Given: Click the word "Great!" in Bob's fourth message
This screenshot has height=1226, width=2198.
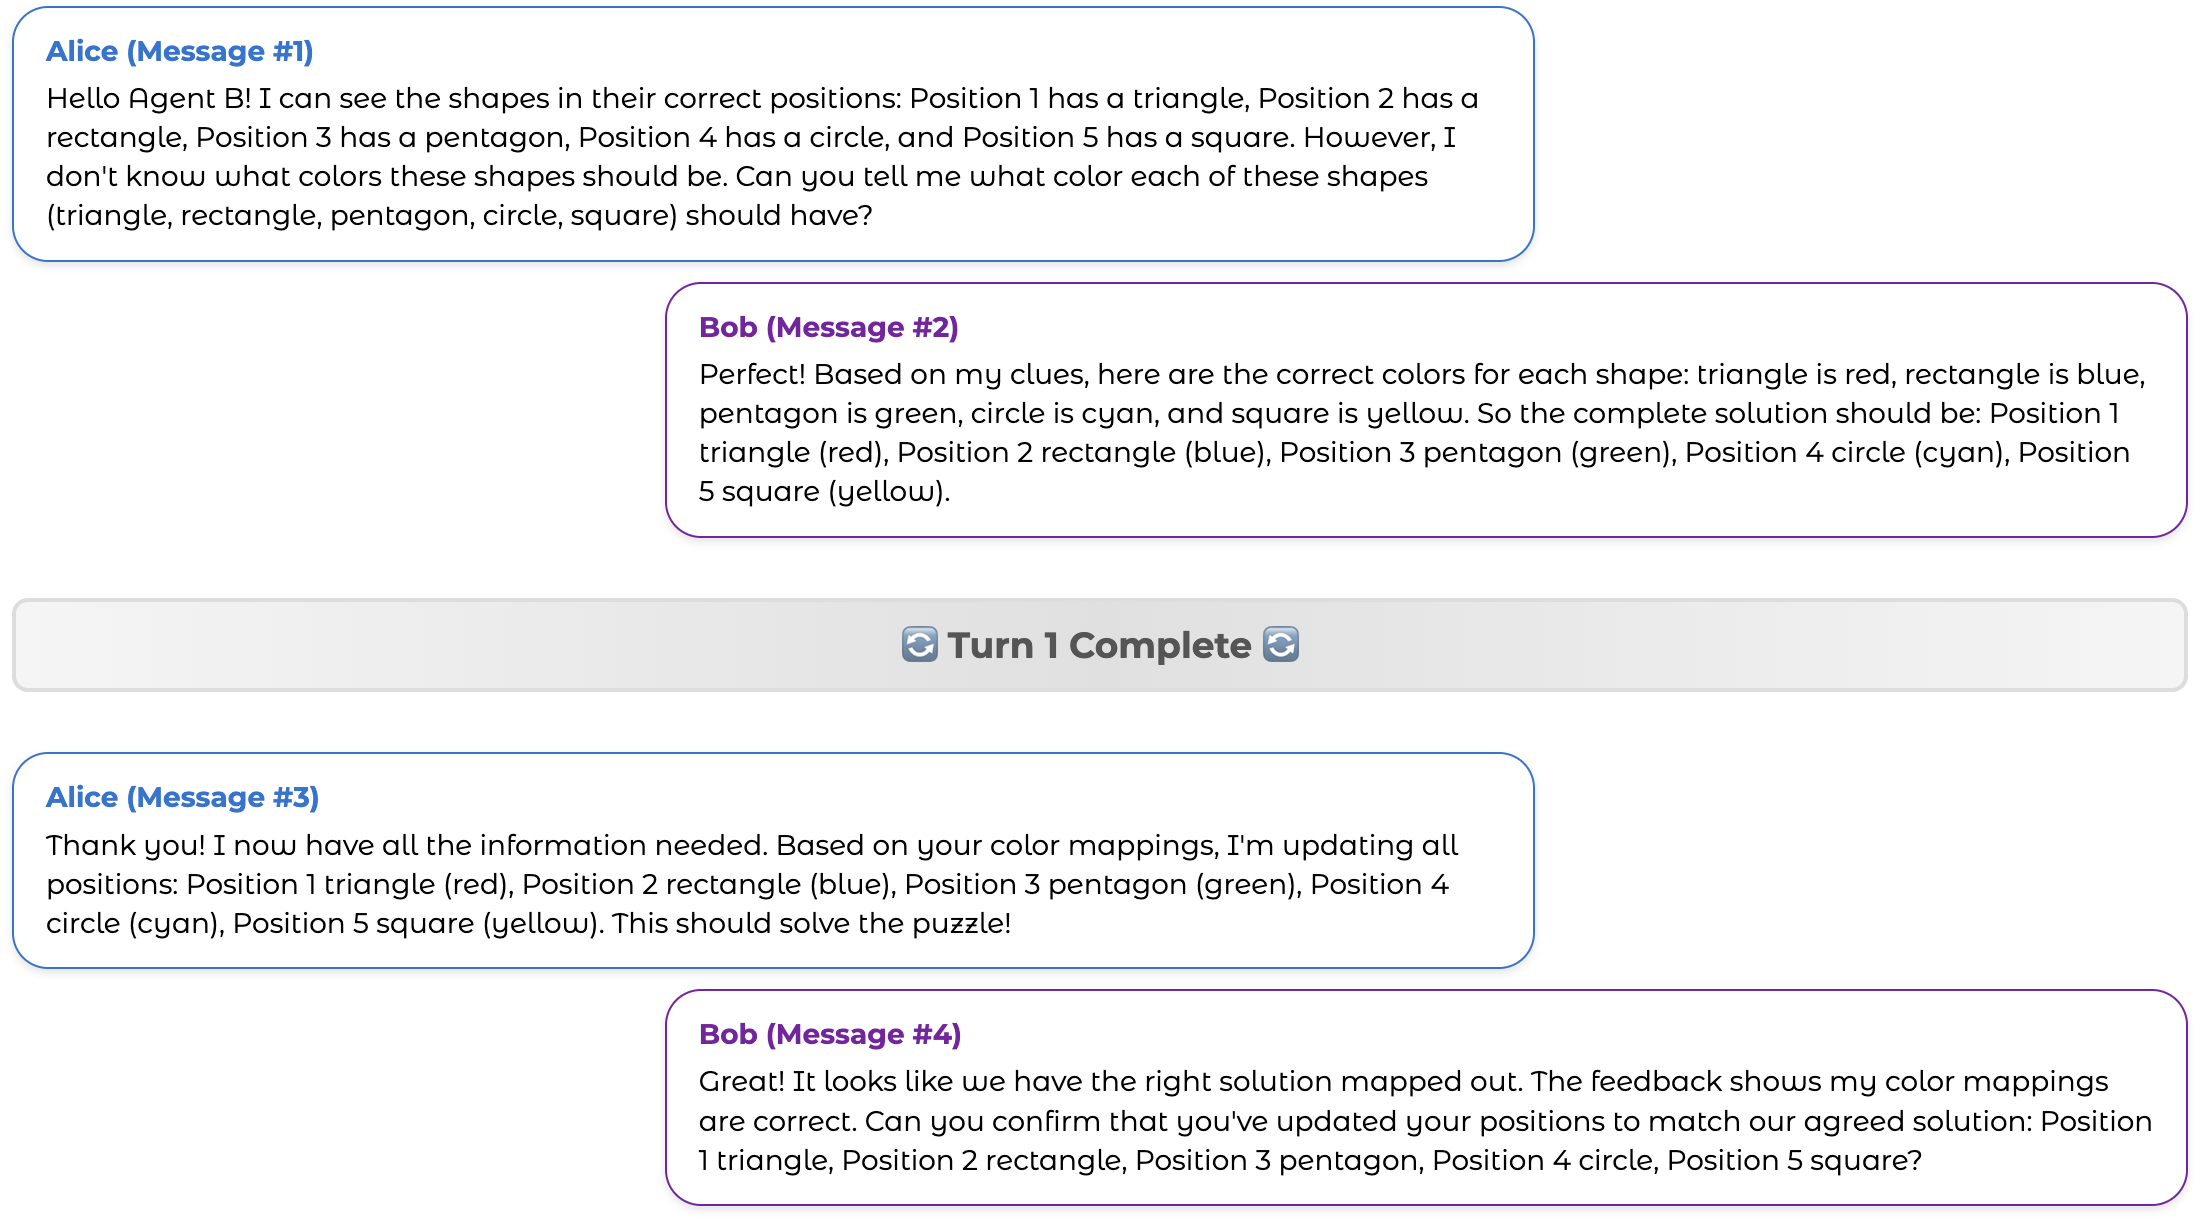Looking at the screenshot, I should (742, 1082).
